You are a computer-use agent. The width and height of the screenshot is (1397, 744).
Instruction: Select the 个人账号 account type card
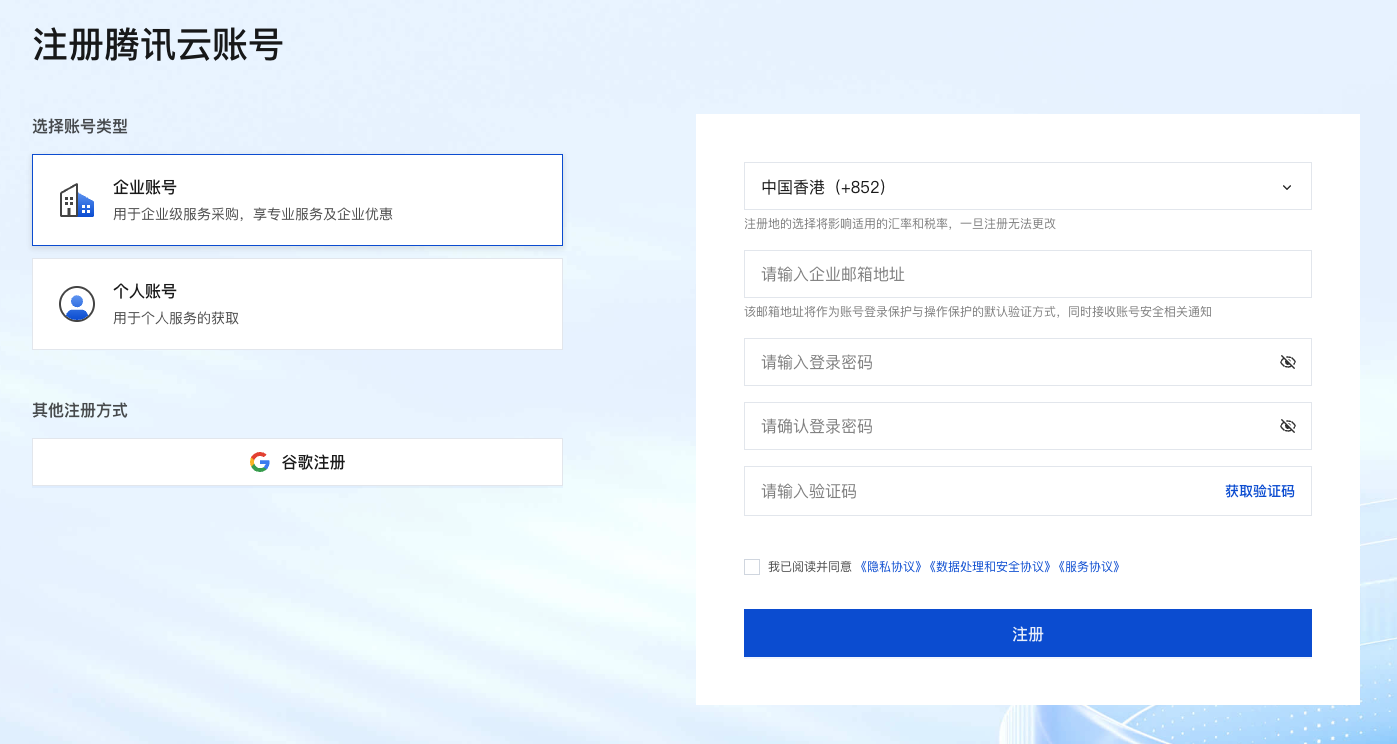(x=297, y=304)
